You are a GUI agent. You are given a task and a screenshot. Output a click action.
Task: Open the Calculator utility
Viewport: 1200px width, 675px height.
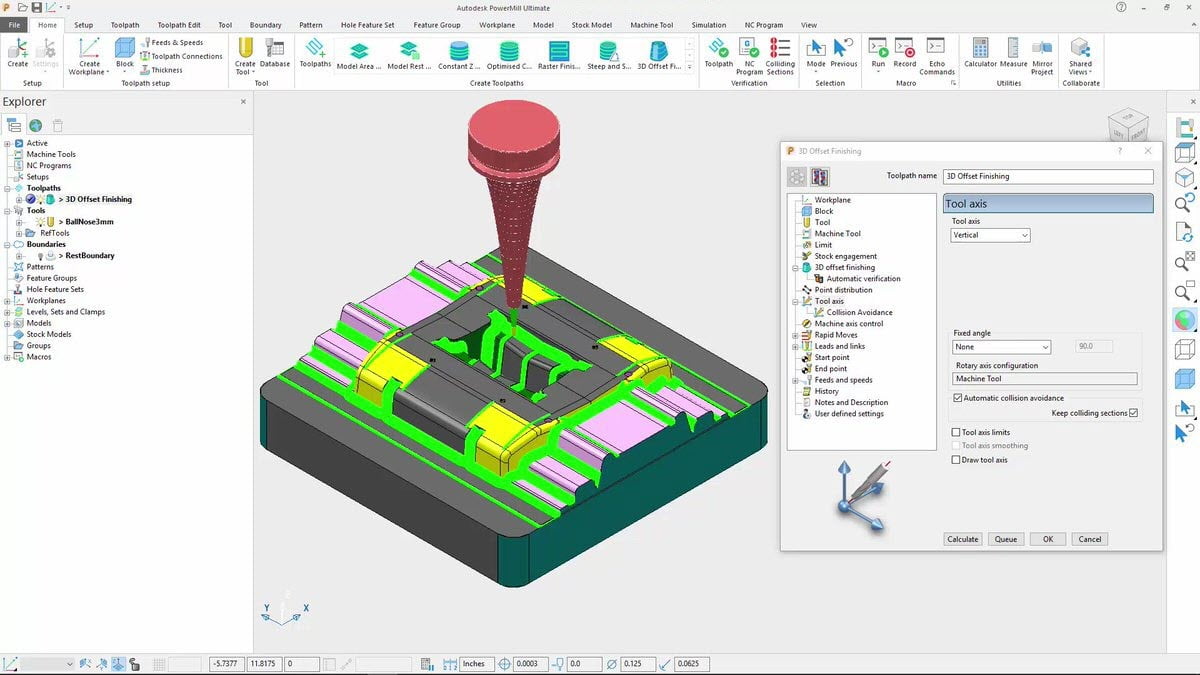tap(980, 53)
